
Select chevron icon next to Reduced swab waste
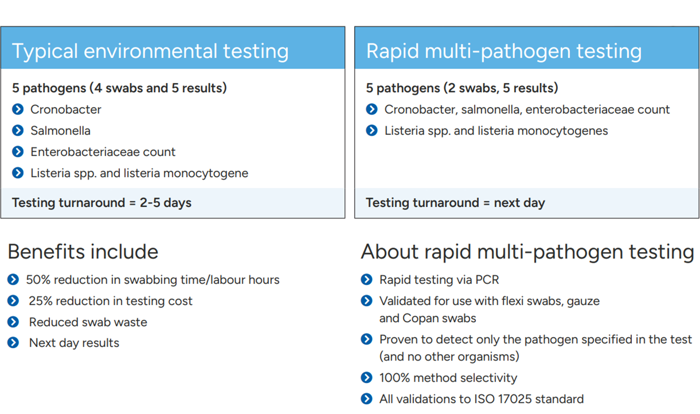13,322
